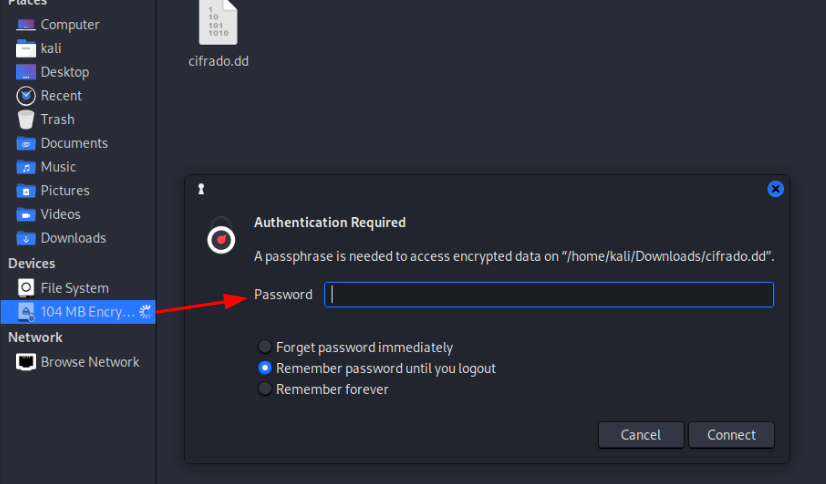826x484 pixels.
Task: Close the Authentication Required dialog
Action: 775,189
